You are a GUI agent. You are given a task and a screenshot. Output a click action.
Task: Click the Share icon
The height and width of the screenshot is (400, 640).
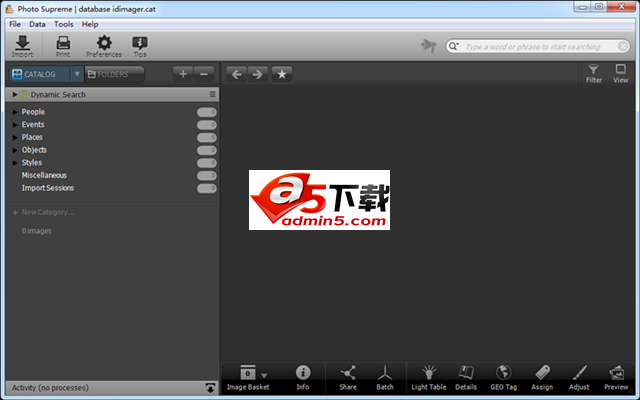click(x=348, y=378)
